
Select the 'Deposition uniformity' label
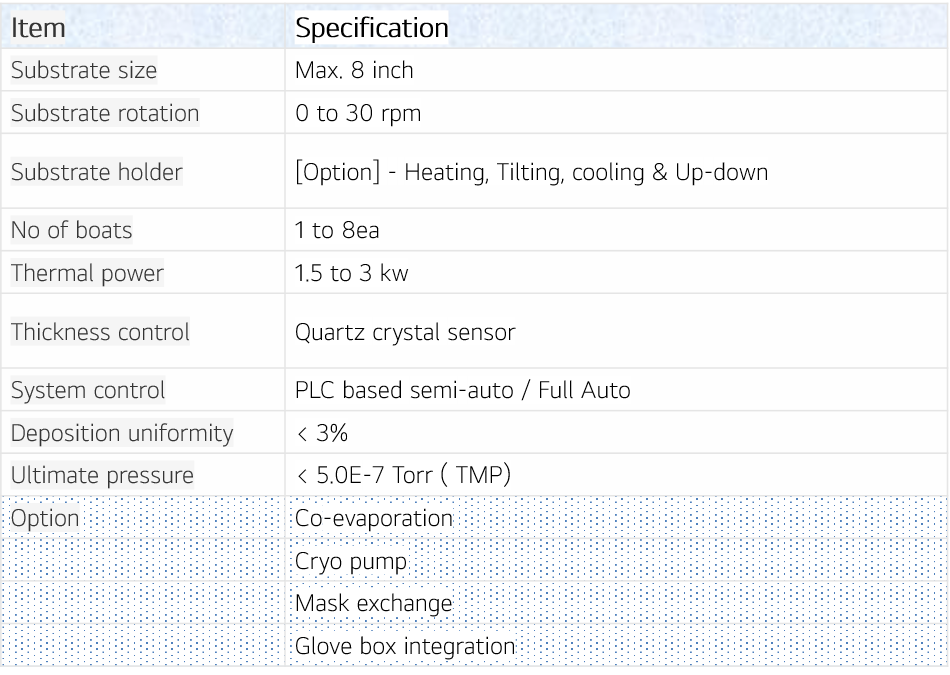pos(122,433)
